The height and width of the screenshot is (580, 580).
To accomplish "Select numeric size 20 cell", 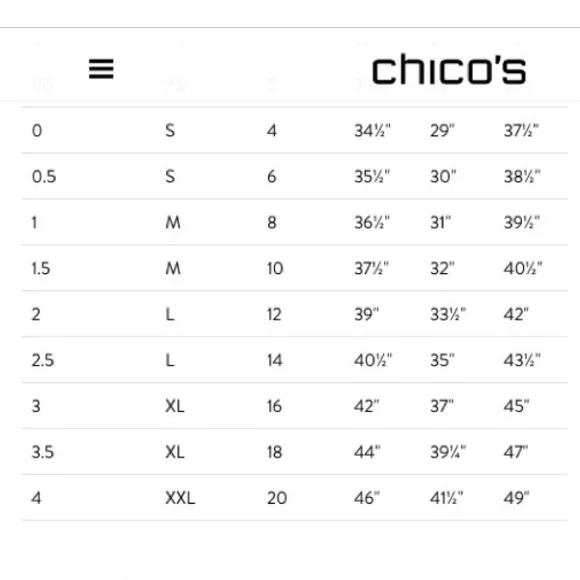I will coord(277,498).
